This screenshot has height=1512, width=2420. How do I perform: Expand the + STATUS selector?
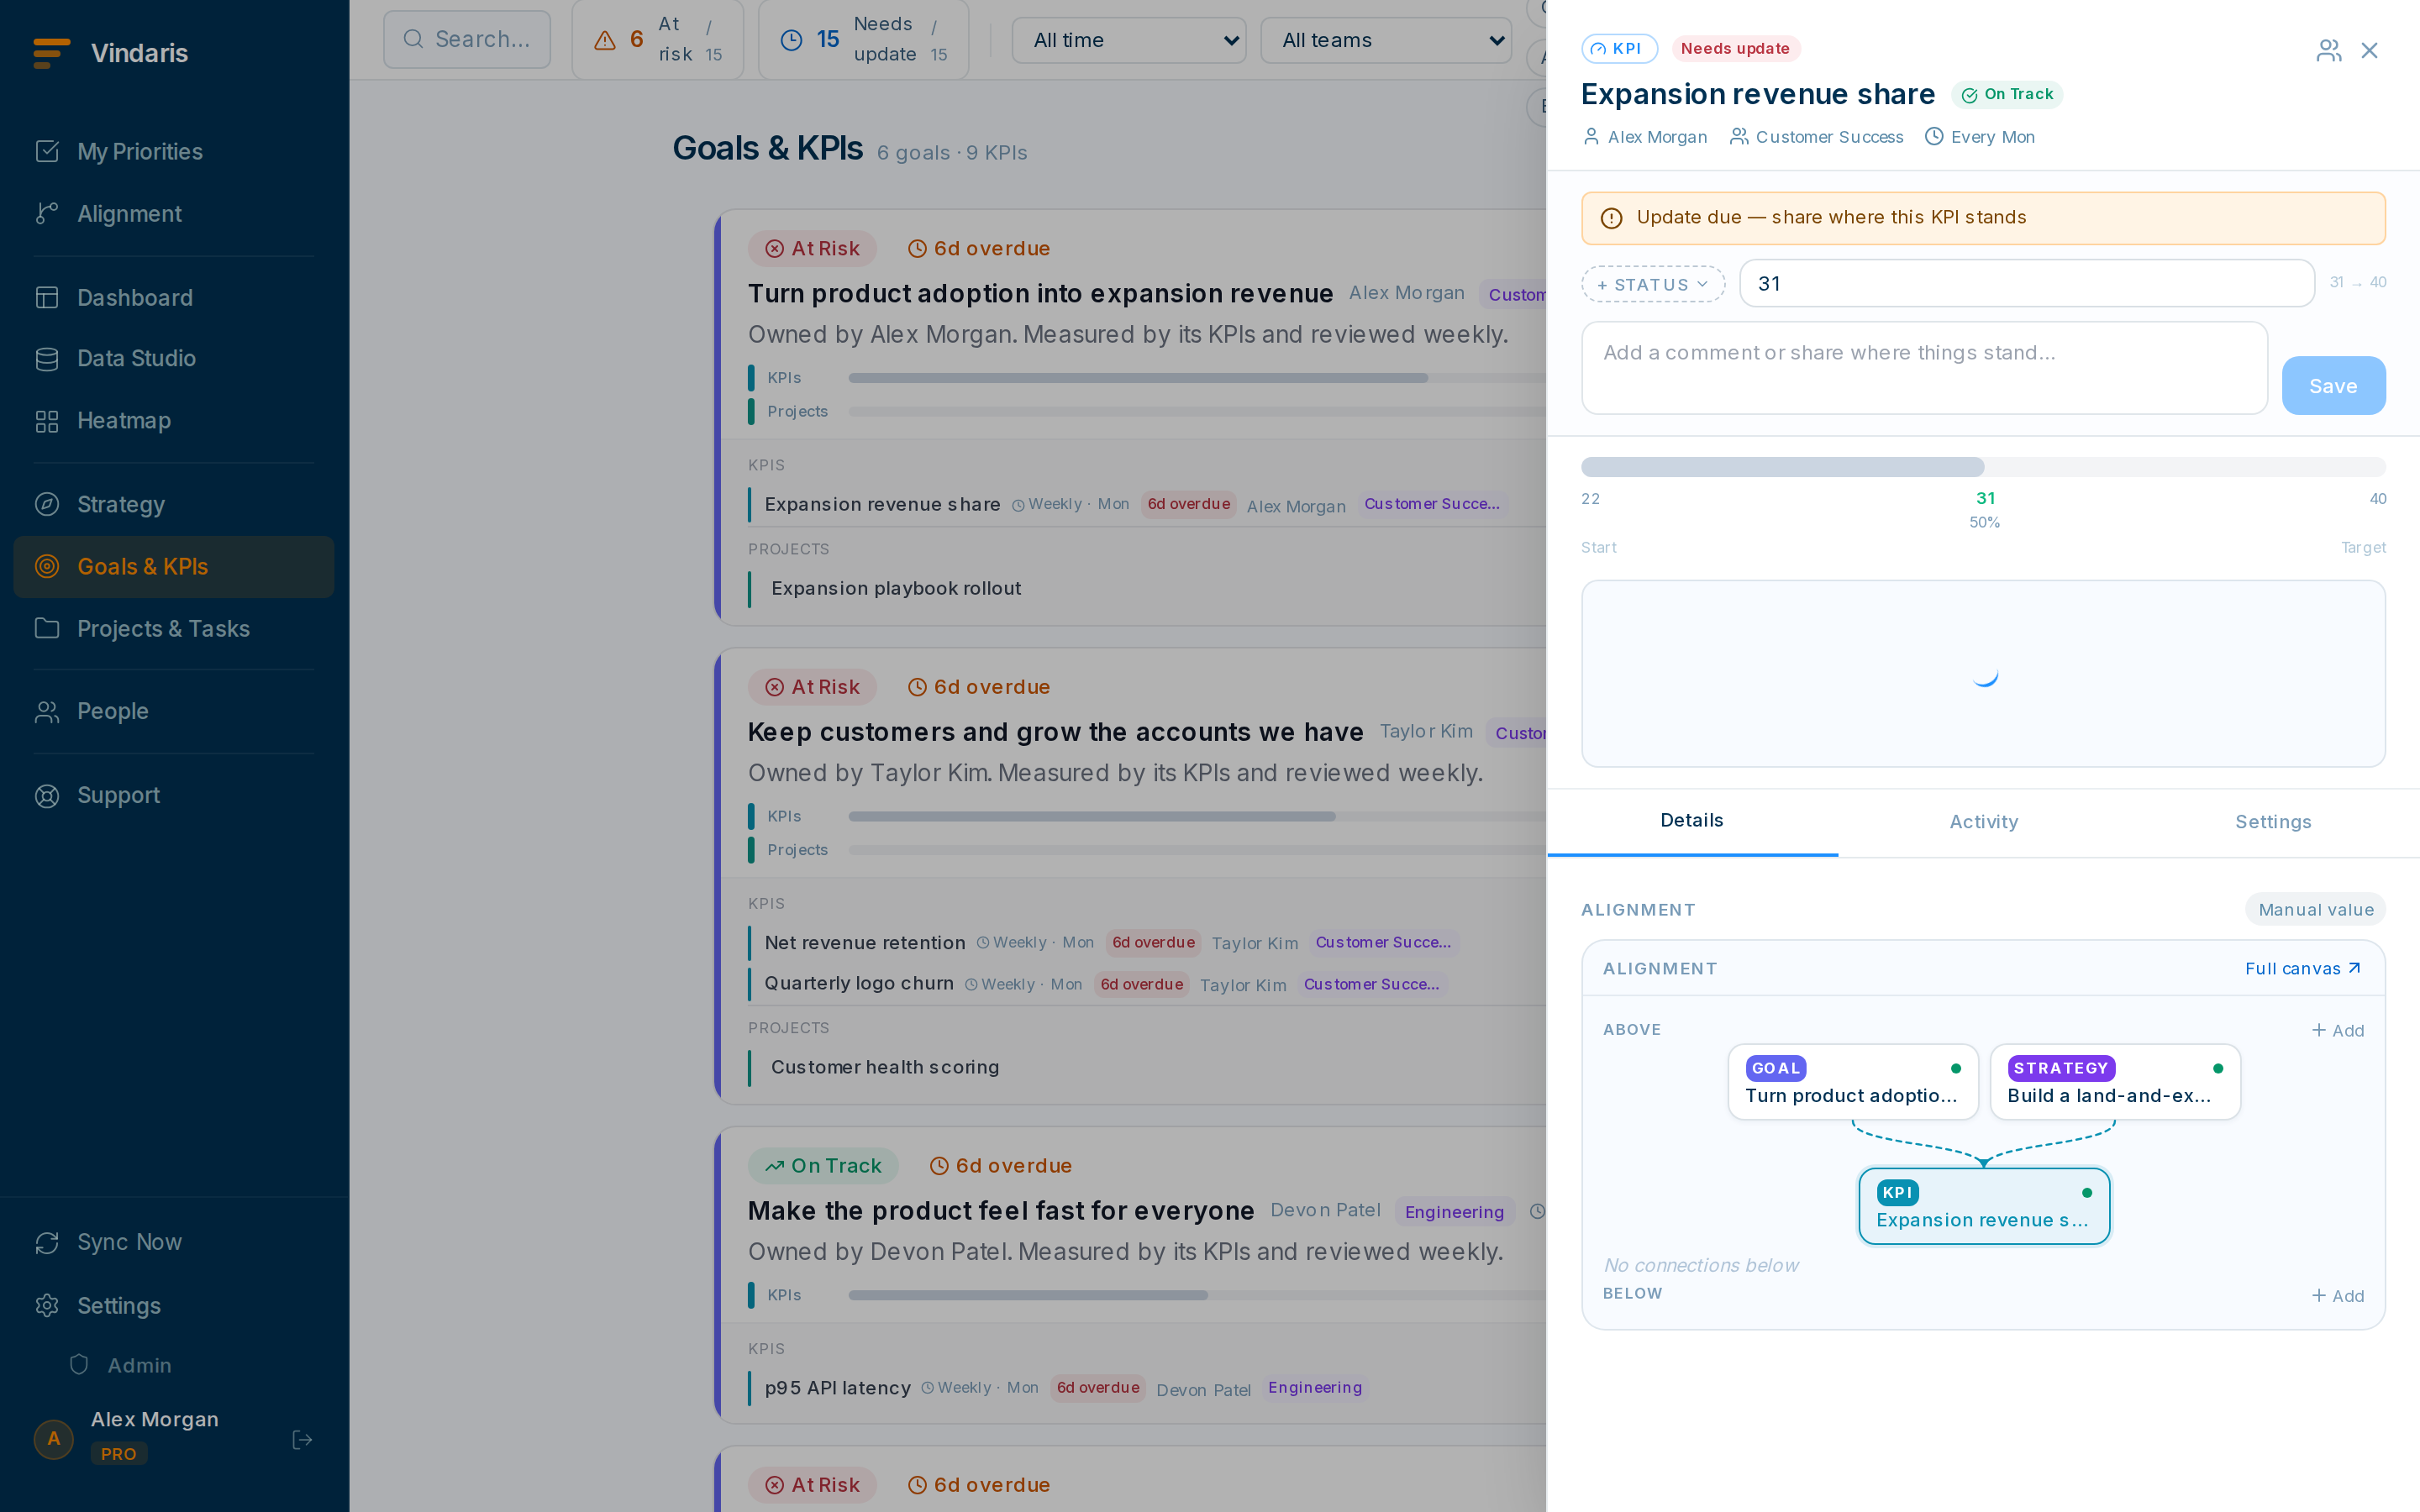(x=1653, y=285)
